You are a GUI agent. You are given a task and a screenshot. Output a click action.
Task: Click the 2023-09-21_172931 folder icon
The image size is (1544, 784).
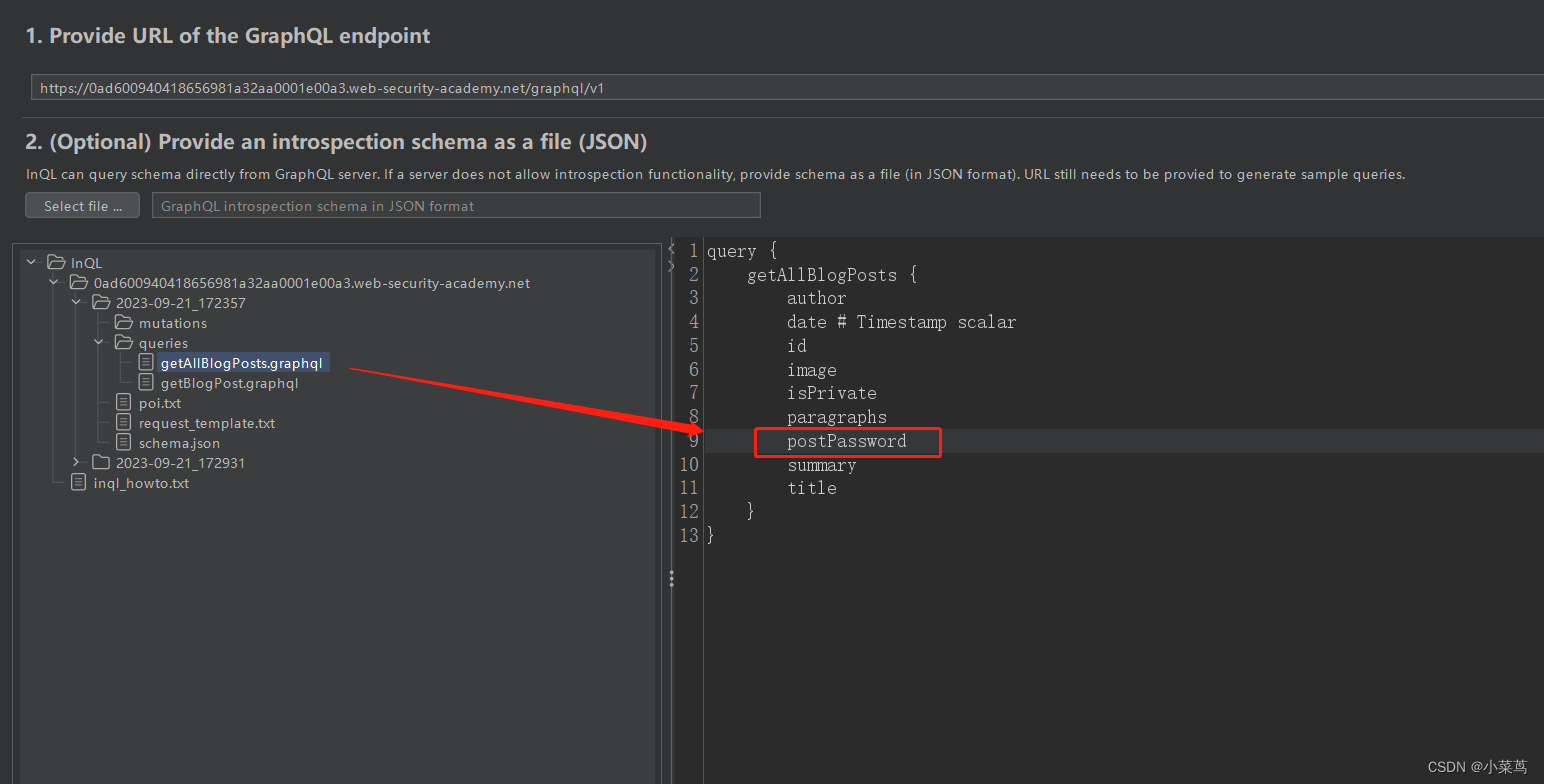click(x=101, y=463)
